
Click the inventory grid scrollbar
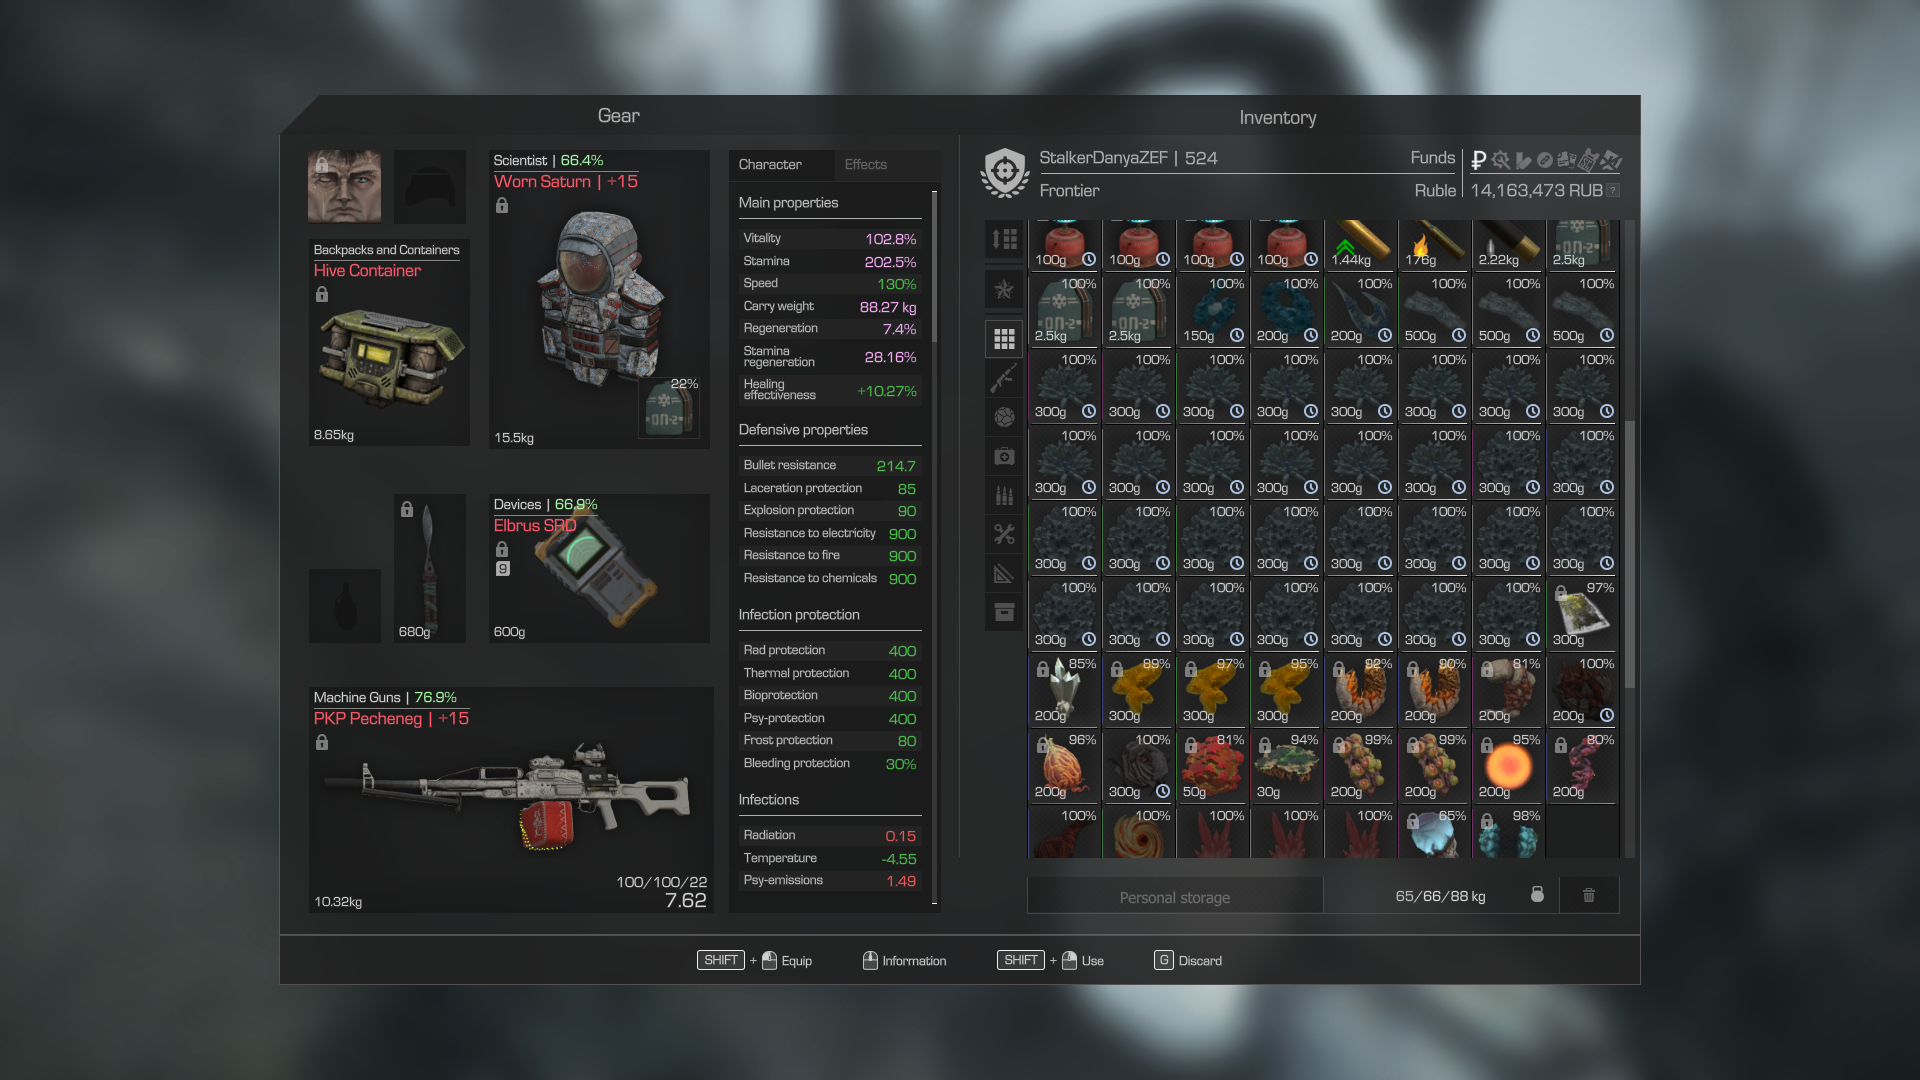(x=1630, y=554)
